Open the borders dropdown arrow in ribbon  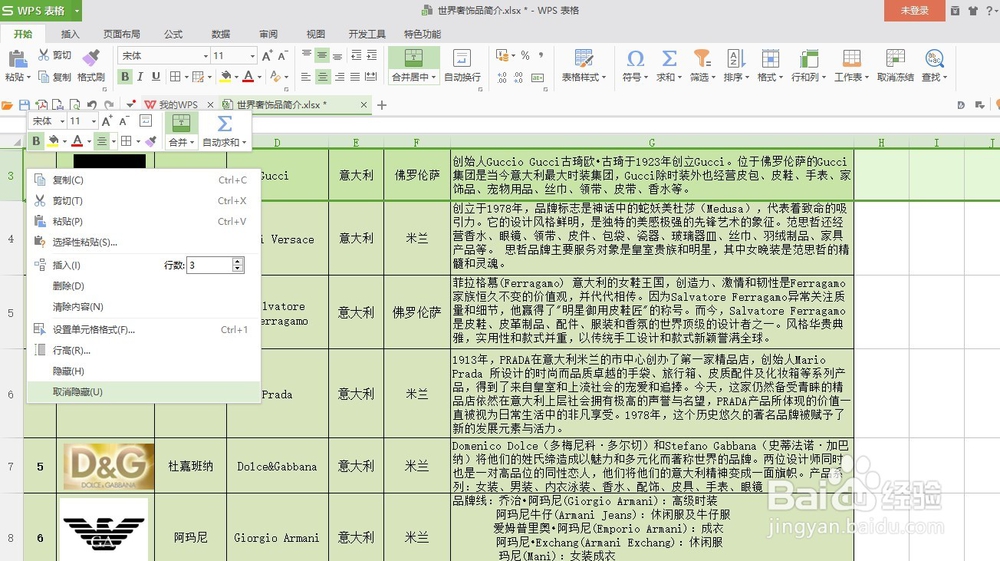186,77
